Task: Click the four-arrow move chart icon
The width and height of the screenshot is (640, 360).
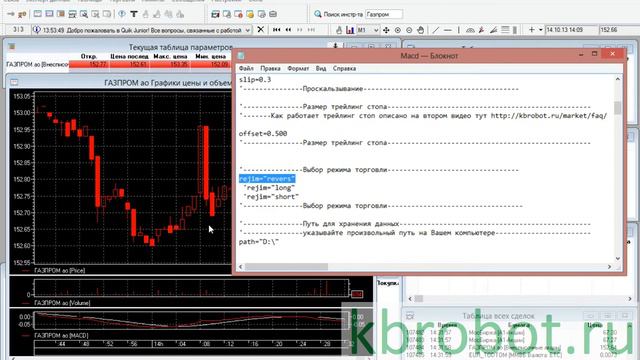Action: pos(386,30)
